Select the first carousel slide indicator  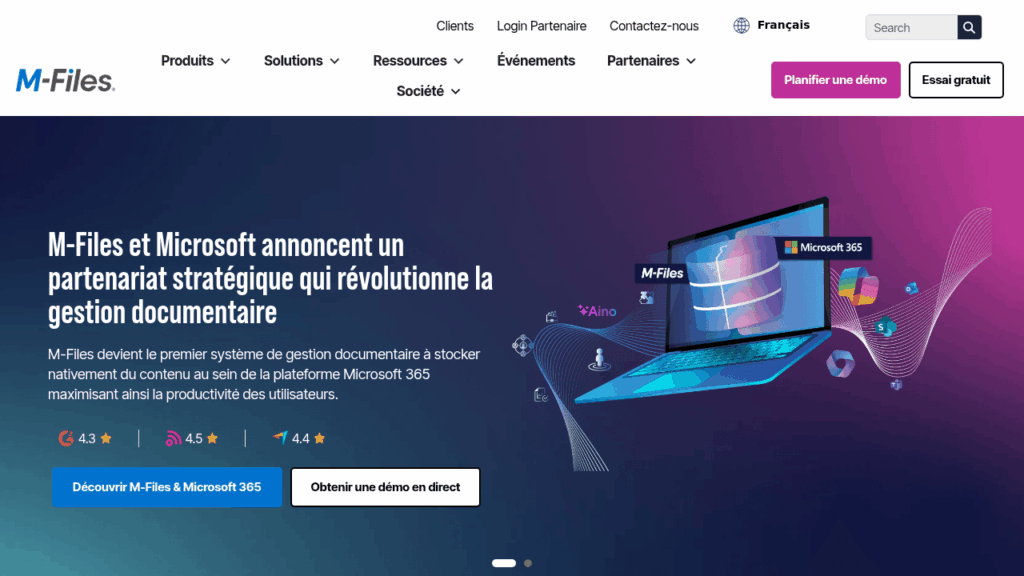504,563
